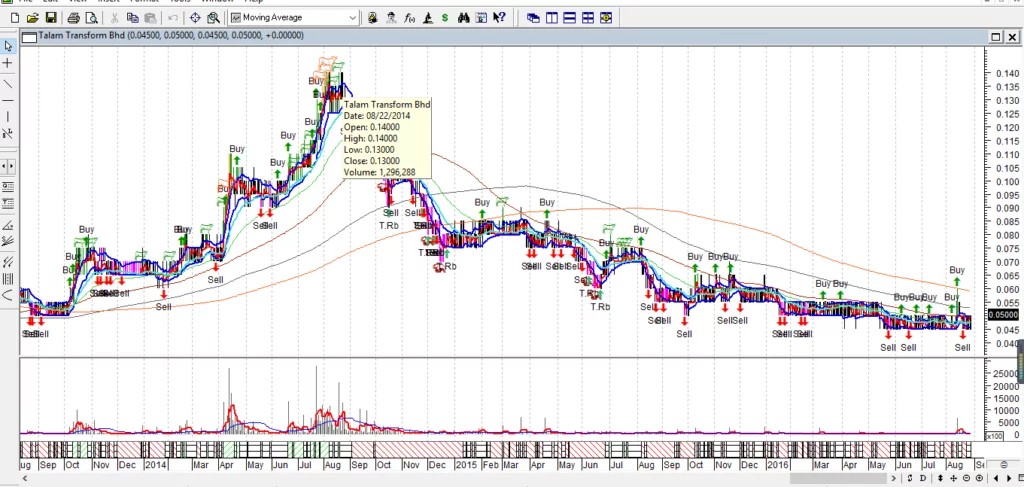Click the magnifier zoom icon in top toolbar
1024x487 pixels.
click(x=213, y=18)
